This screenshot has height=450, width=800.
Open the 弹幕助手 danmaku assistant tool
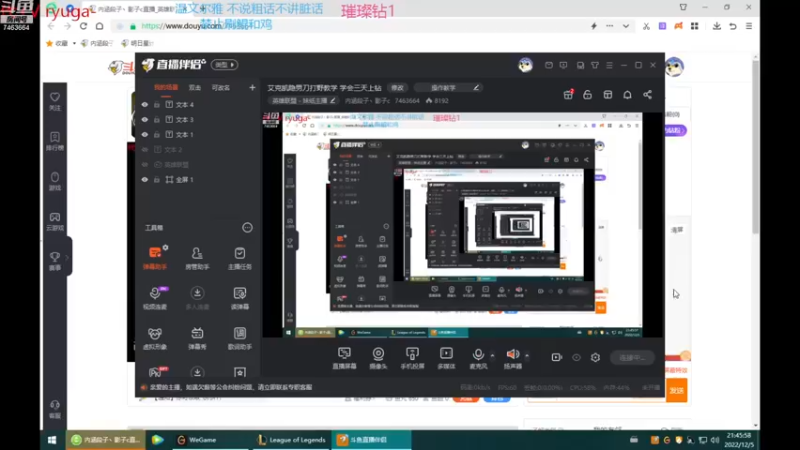pyautogui.click(x=155, y=257)
